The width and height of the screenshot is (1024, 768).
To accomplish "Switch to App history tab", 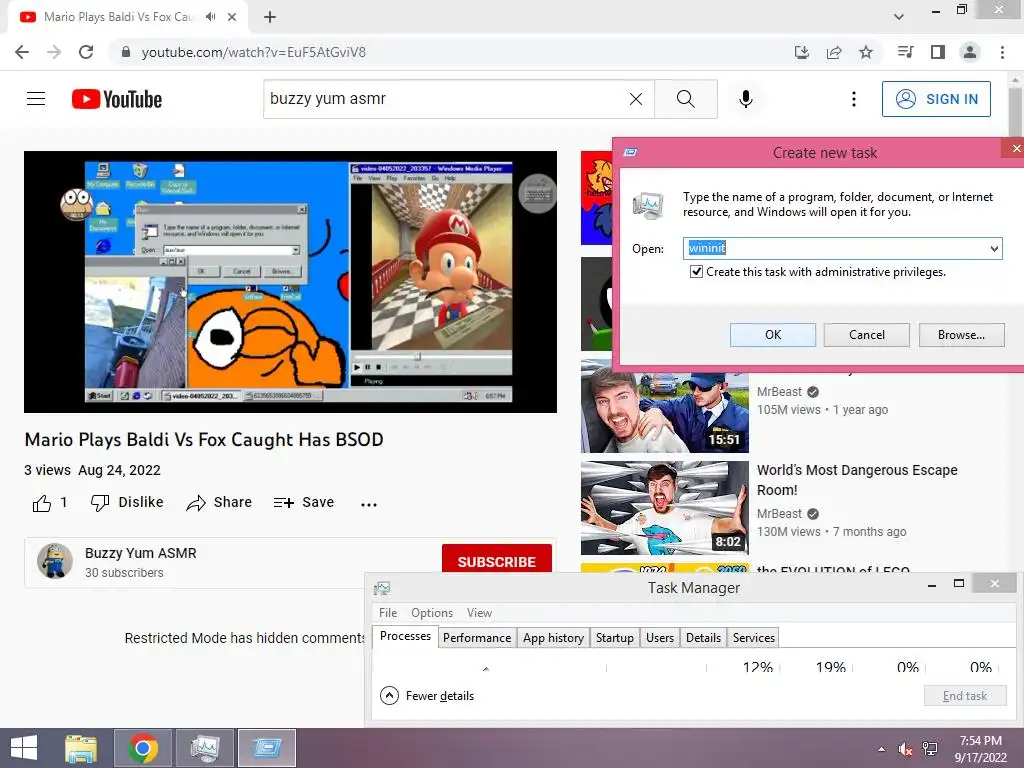I will click(553, 637).
